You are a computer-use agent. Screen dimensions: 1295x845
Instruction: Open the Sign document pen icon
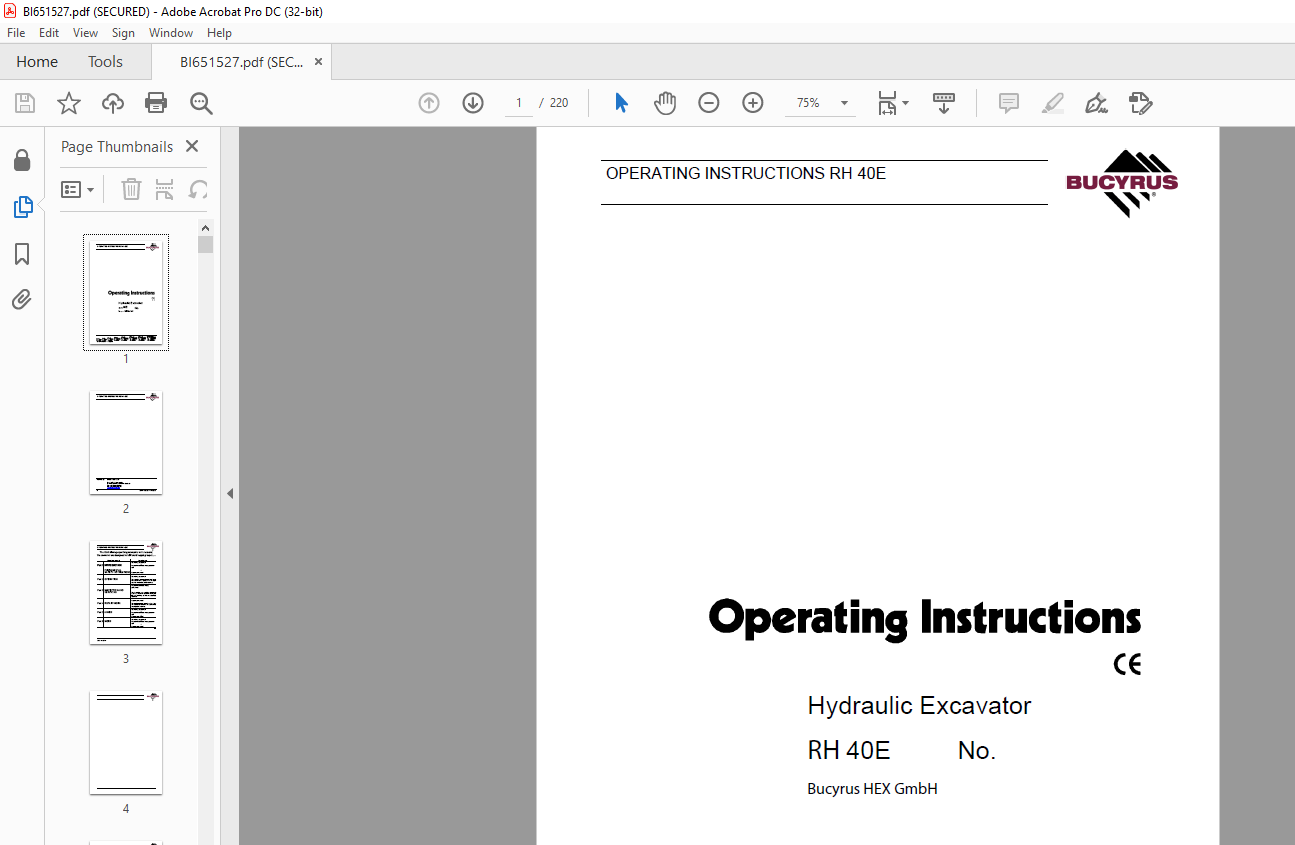point(1096,103)
